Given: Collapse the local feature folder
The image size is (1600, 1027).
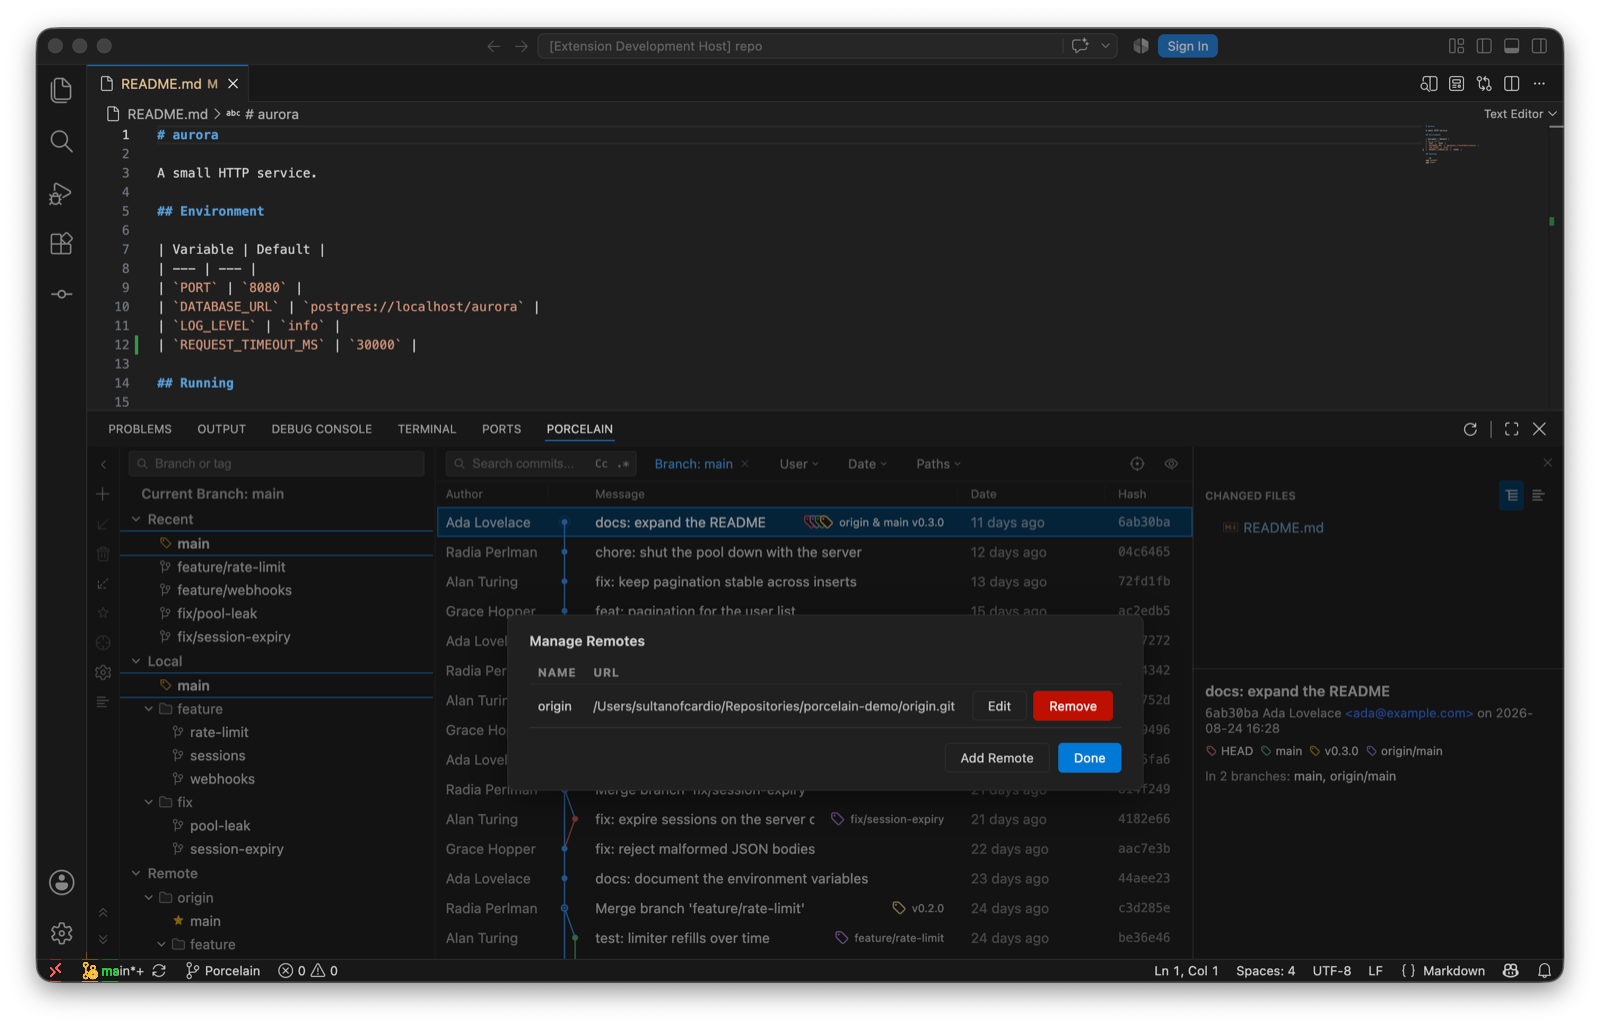Looking at the screenshot, I should tap(149, 709).
